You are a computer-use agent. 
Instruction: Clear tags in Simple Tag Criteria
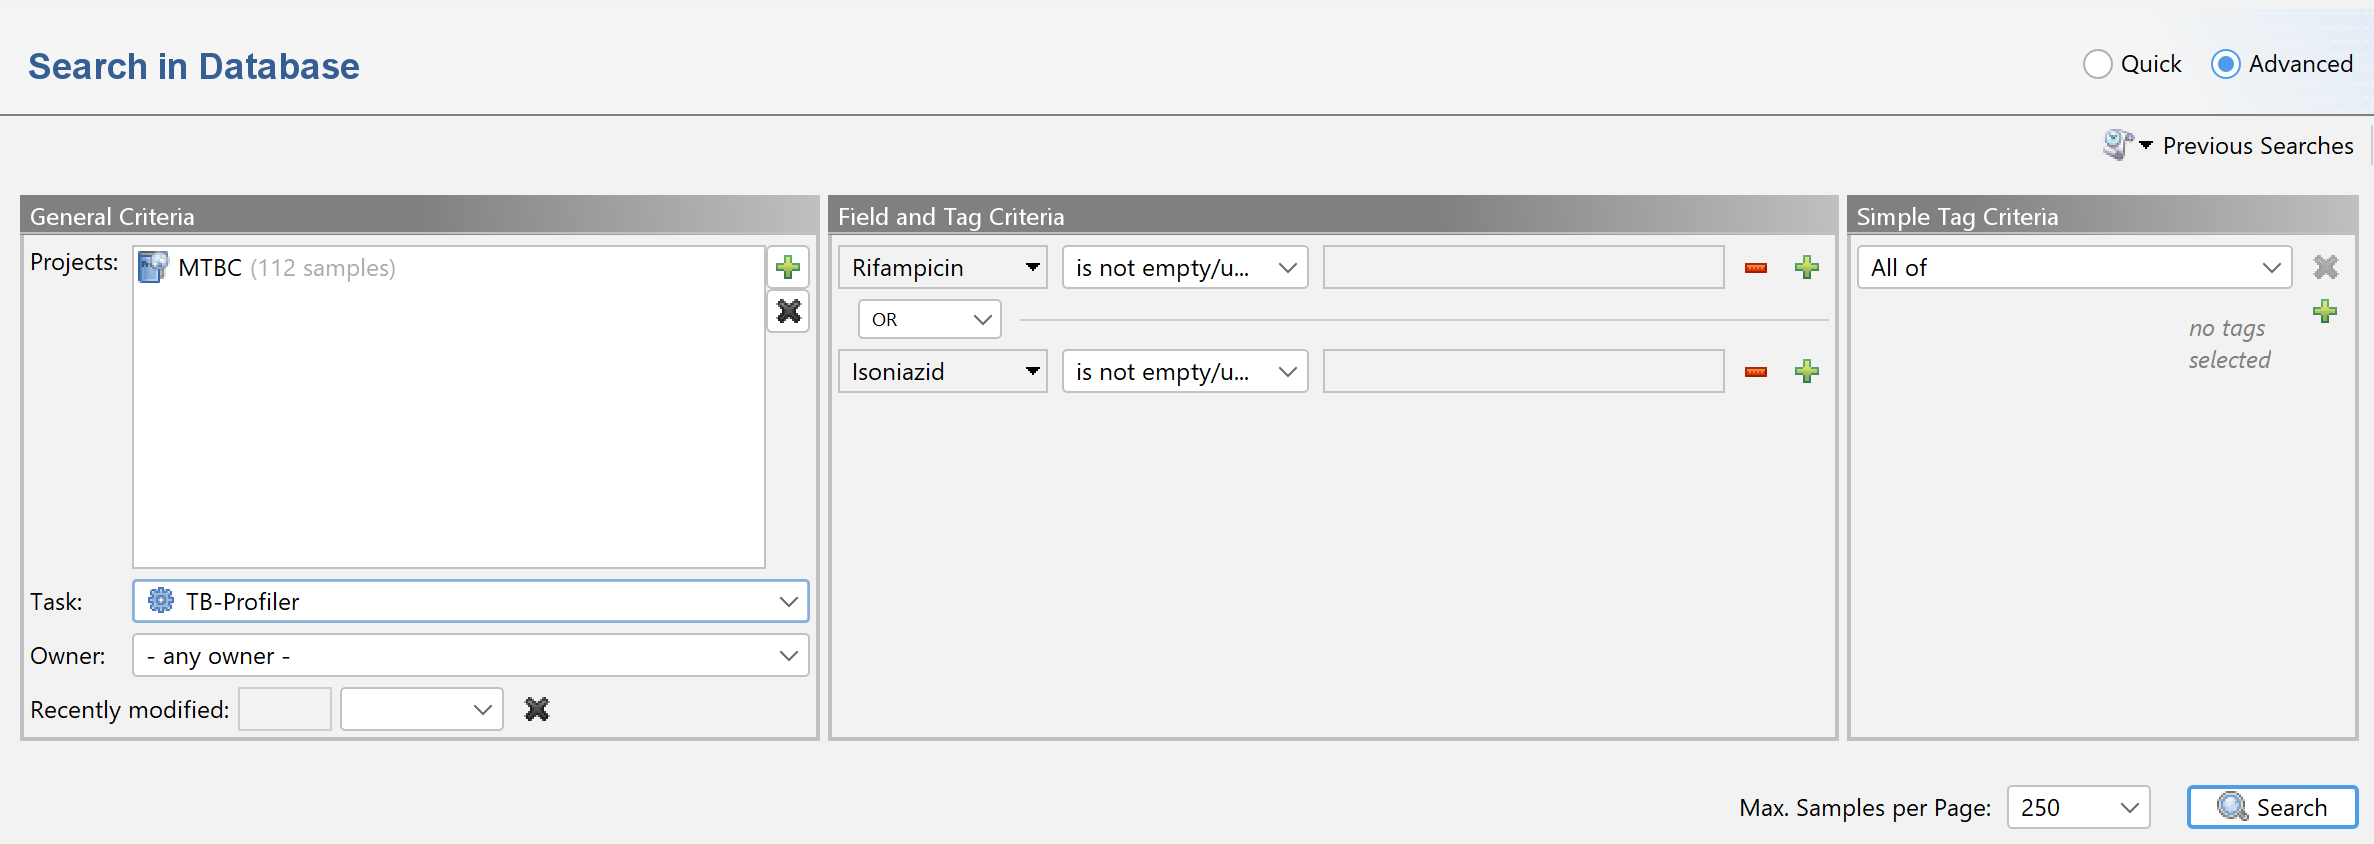coord(2325,267)
